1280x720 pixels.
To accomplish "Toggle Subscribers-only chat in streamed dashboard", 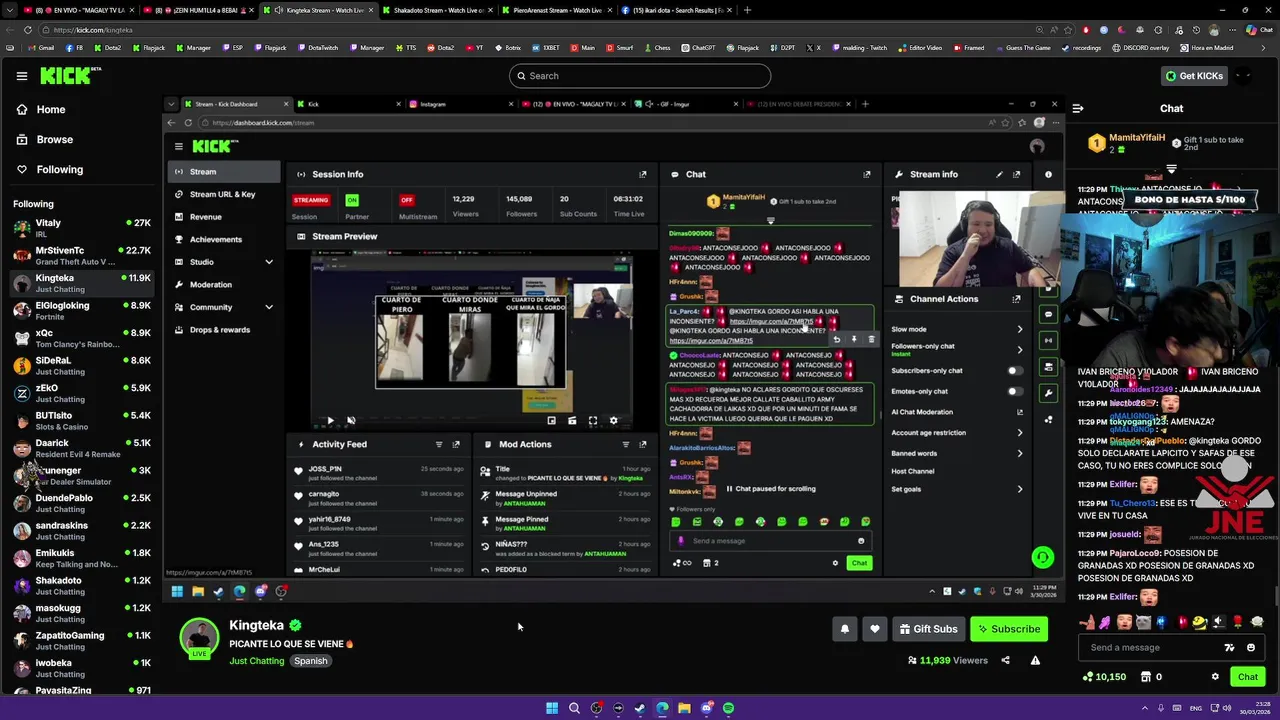I will click(1015, 371).
